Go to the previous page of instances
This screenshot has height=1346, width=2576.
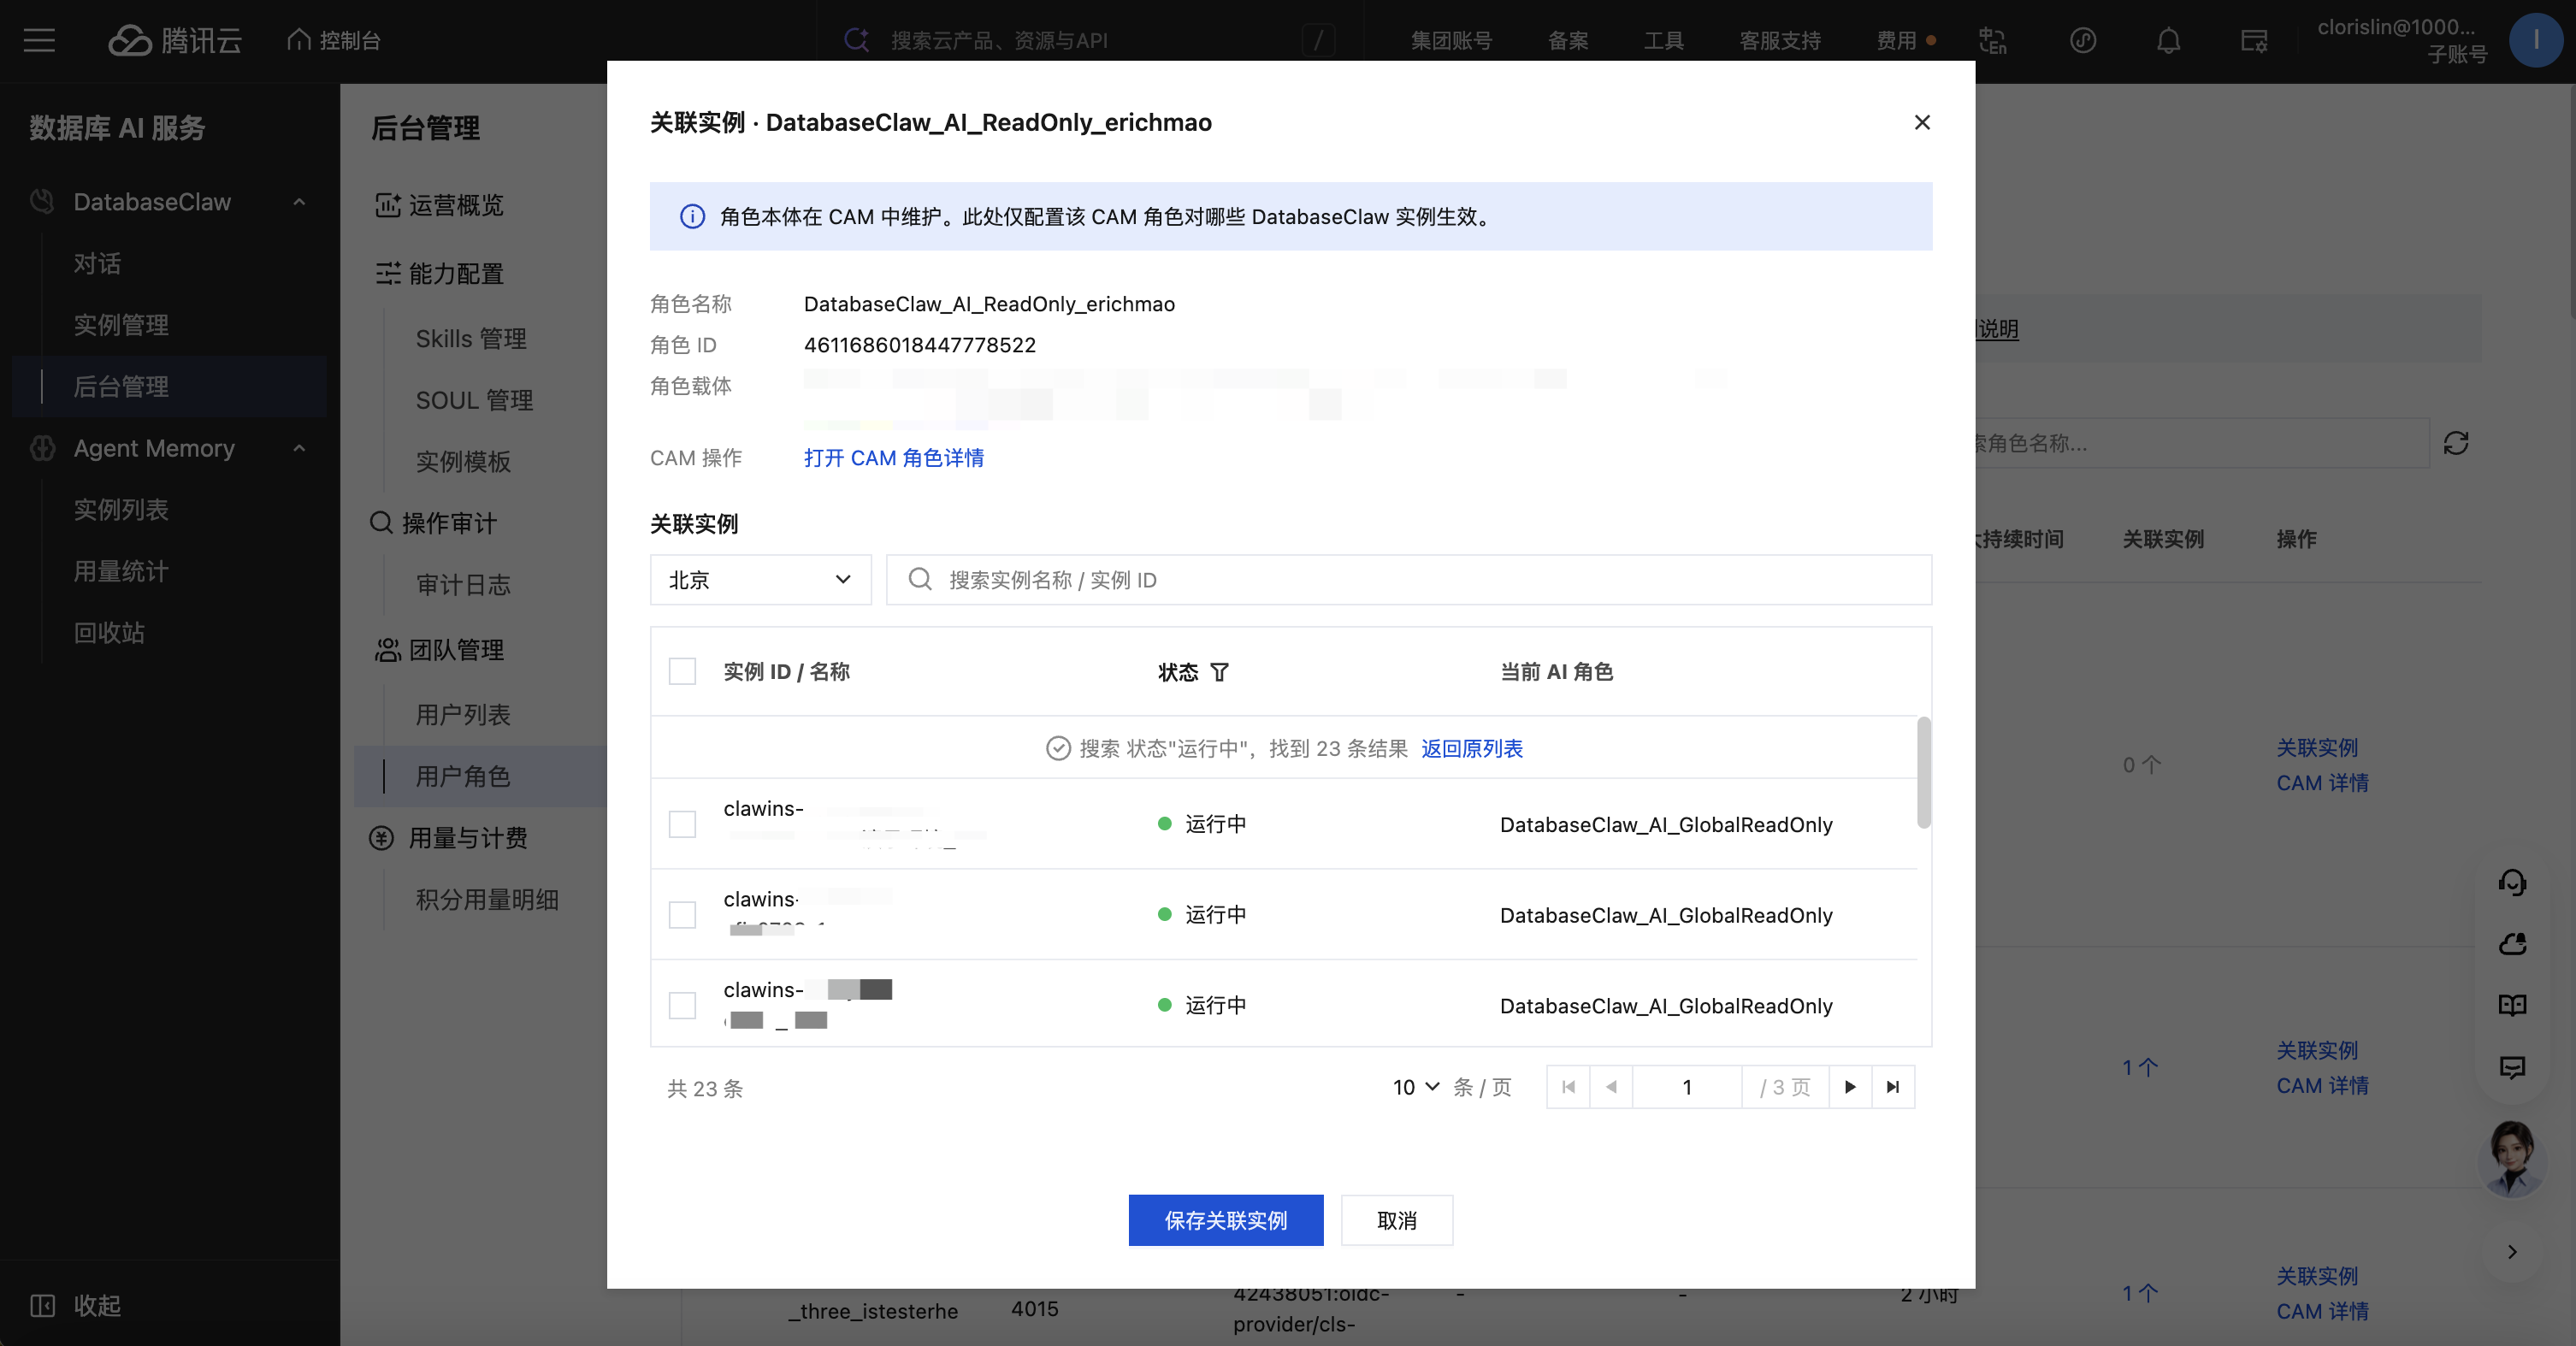tap(1611, 1087)
